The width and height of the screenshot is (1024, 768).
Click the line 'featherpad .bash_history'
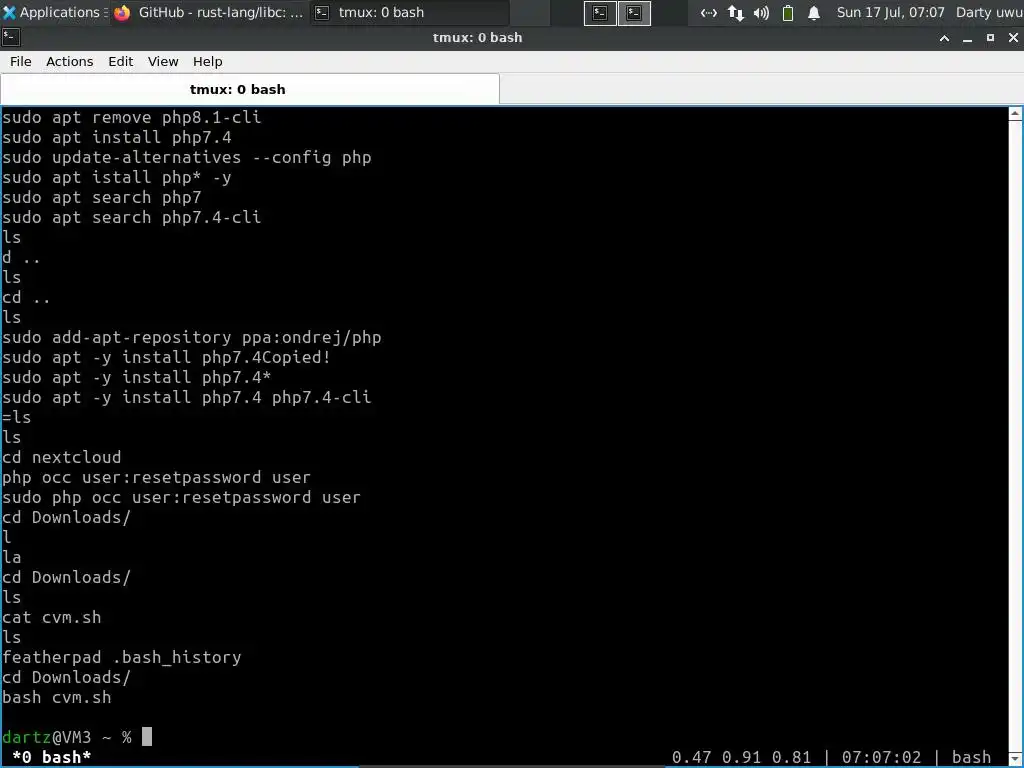pos(121,658)
